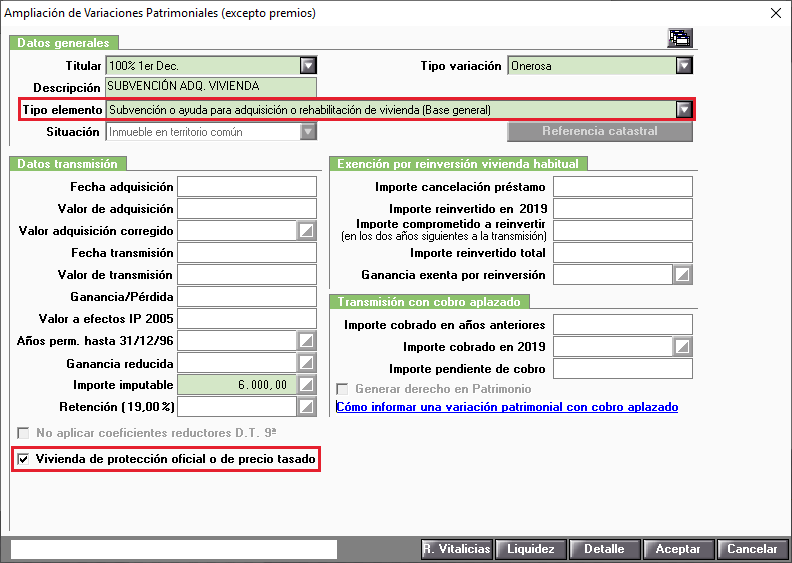Focus the Importe reinvertido total field

(x=623, y=252)
